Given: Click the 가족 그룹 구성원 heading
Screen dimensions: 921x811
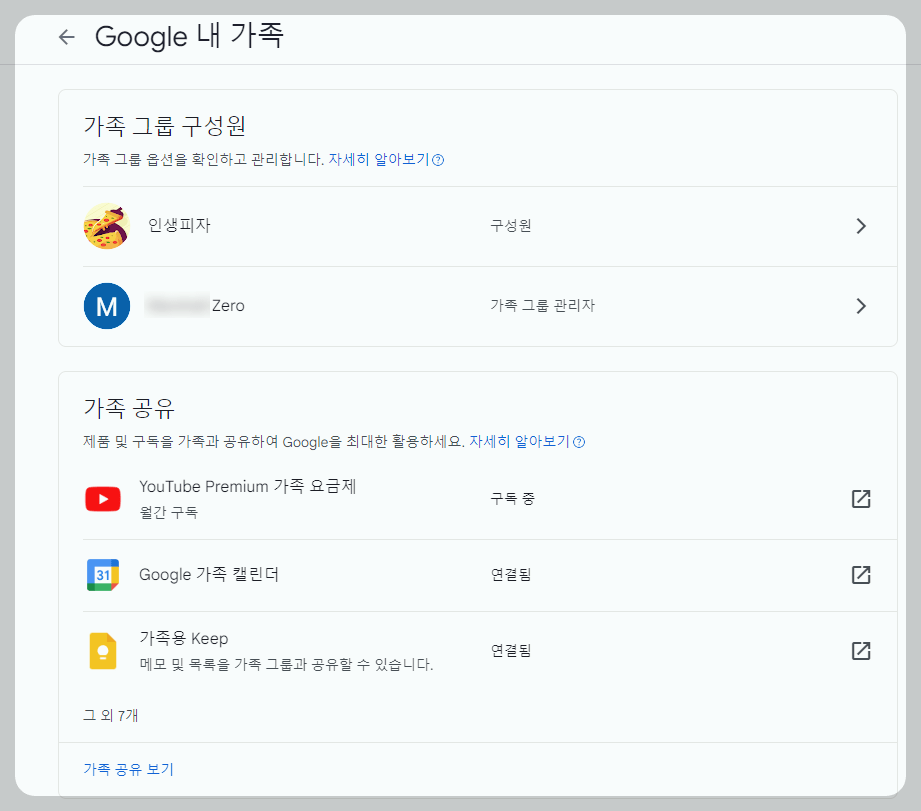Looking at the screenshot, I should pyautogui.click(x=164, y=126).
